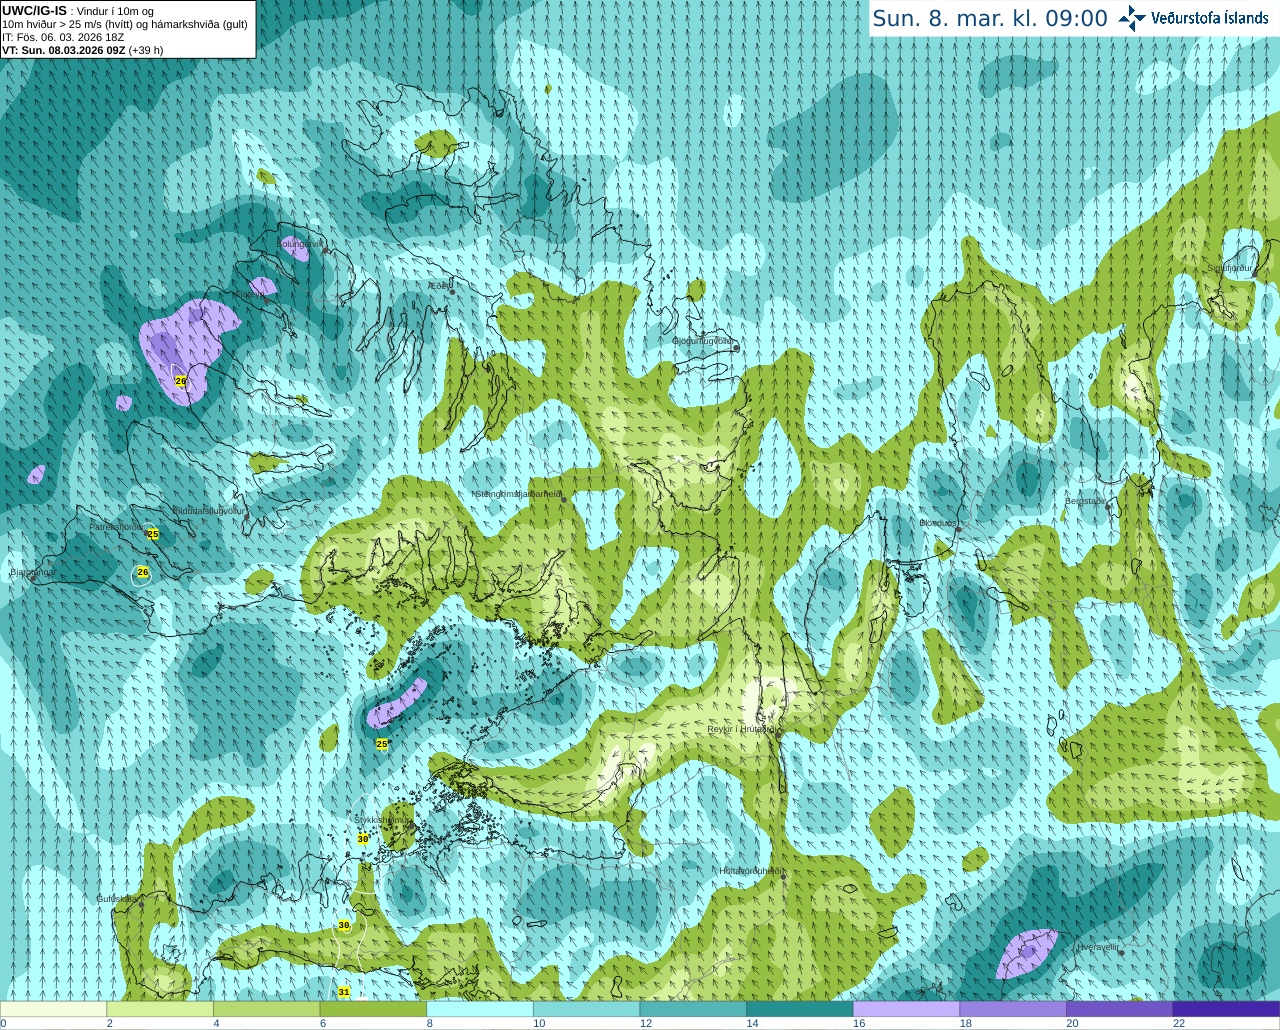
Task: Click the 'Hveravellir' station label
Action: click(1097, 946)
